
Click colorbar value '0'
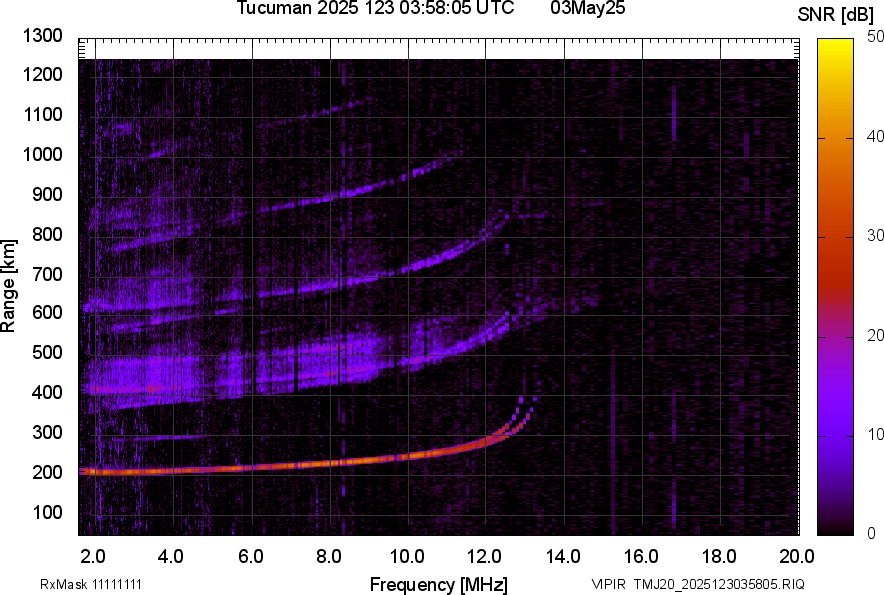[872, 533]
